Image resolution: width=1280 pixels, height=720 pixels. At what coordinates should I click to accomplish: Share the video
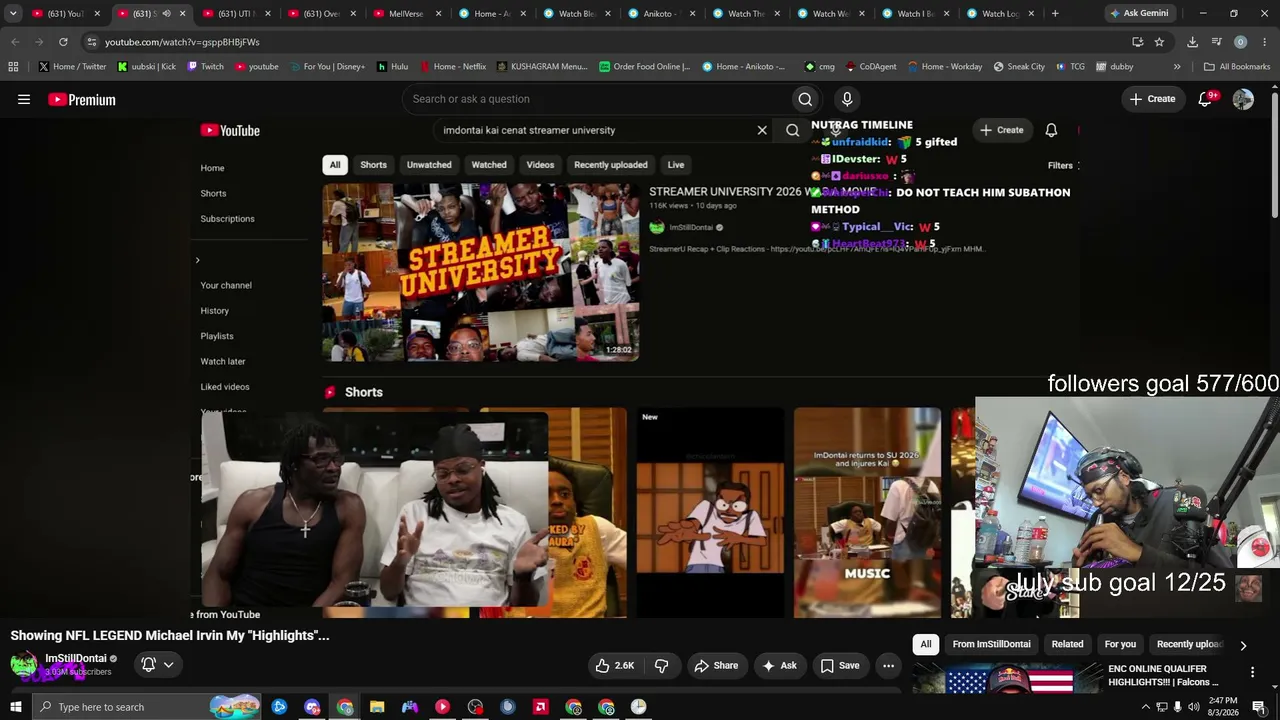pos(716,665)
